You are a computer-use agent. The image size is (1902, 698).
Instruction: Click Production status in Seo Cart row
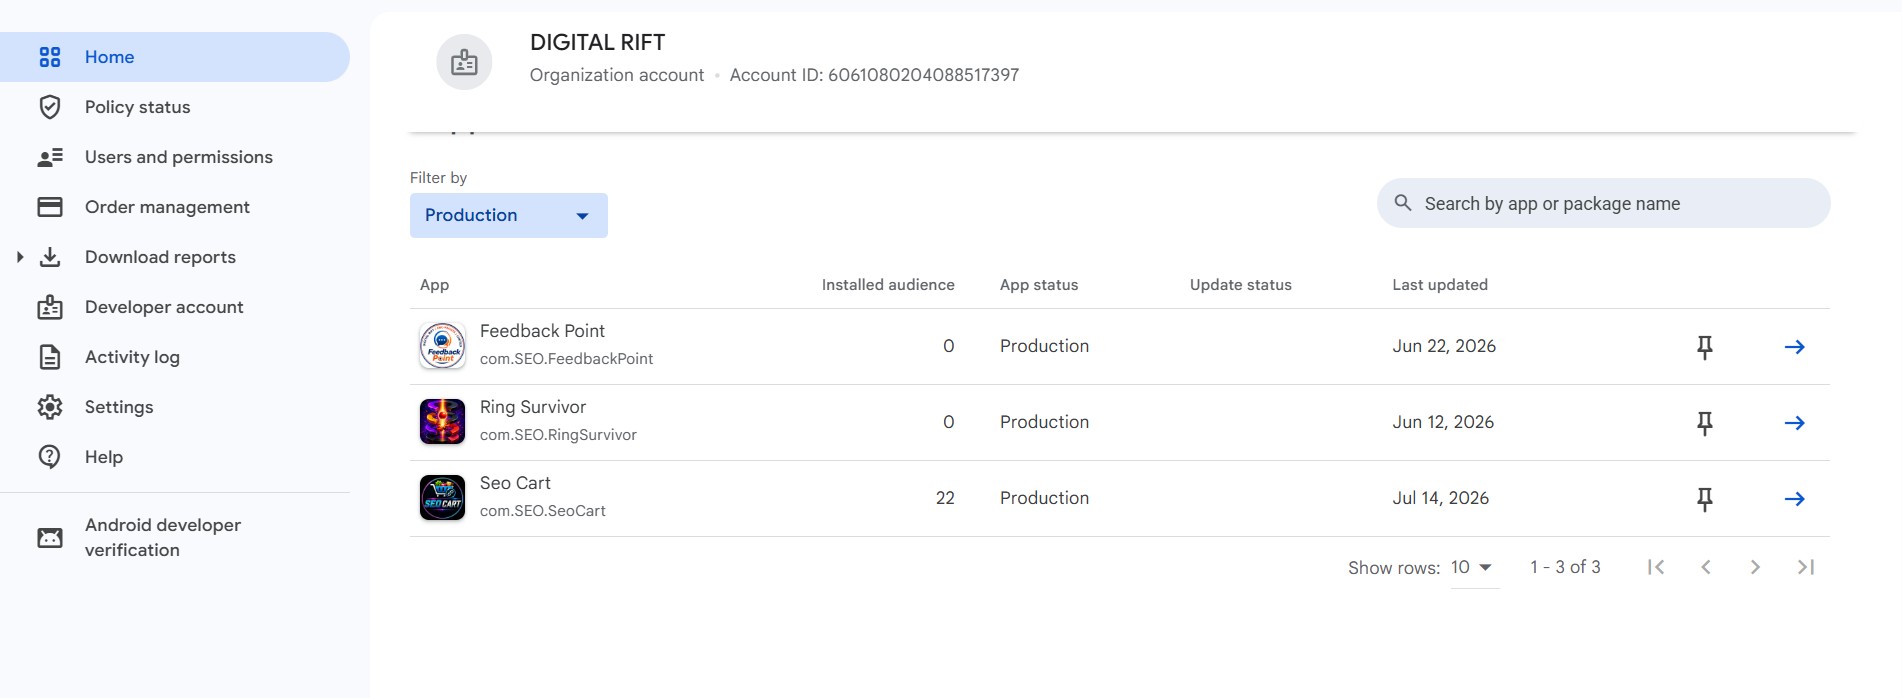(x=1044, y=498)
